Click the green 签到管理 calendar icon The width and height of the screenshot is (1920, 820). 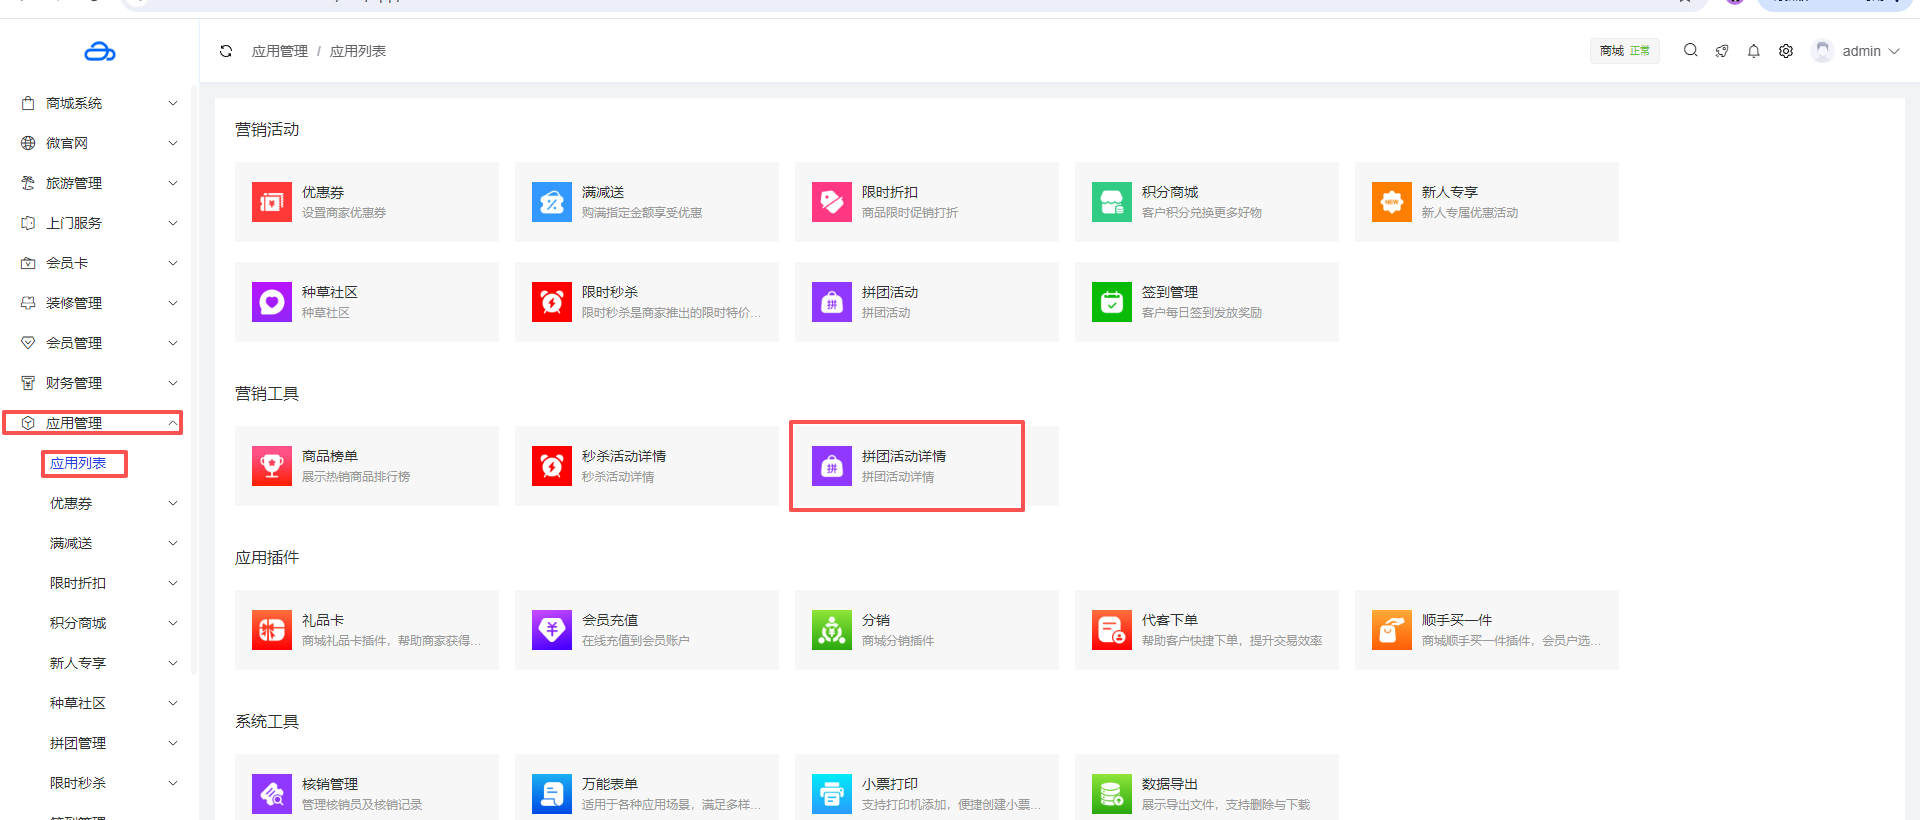click(1111, 302)
